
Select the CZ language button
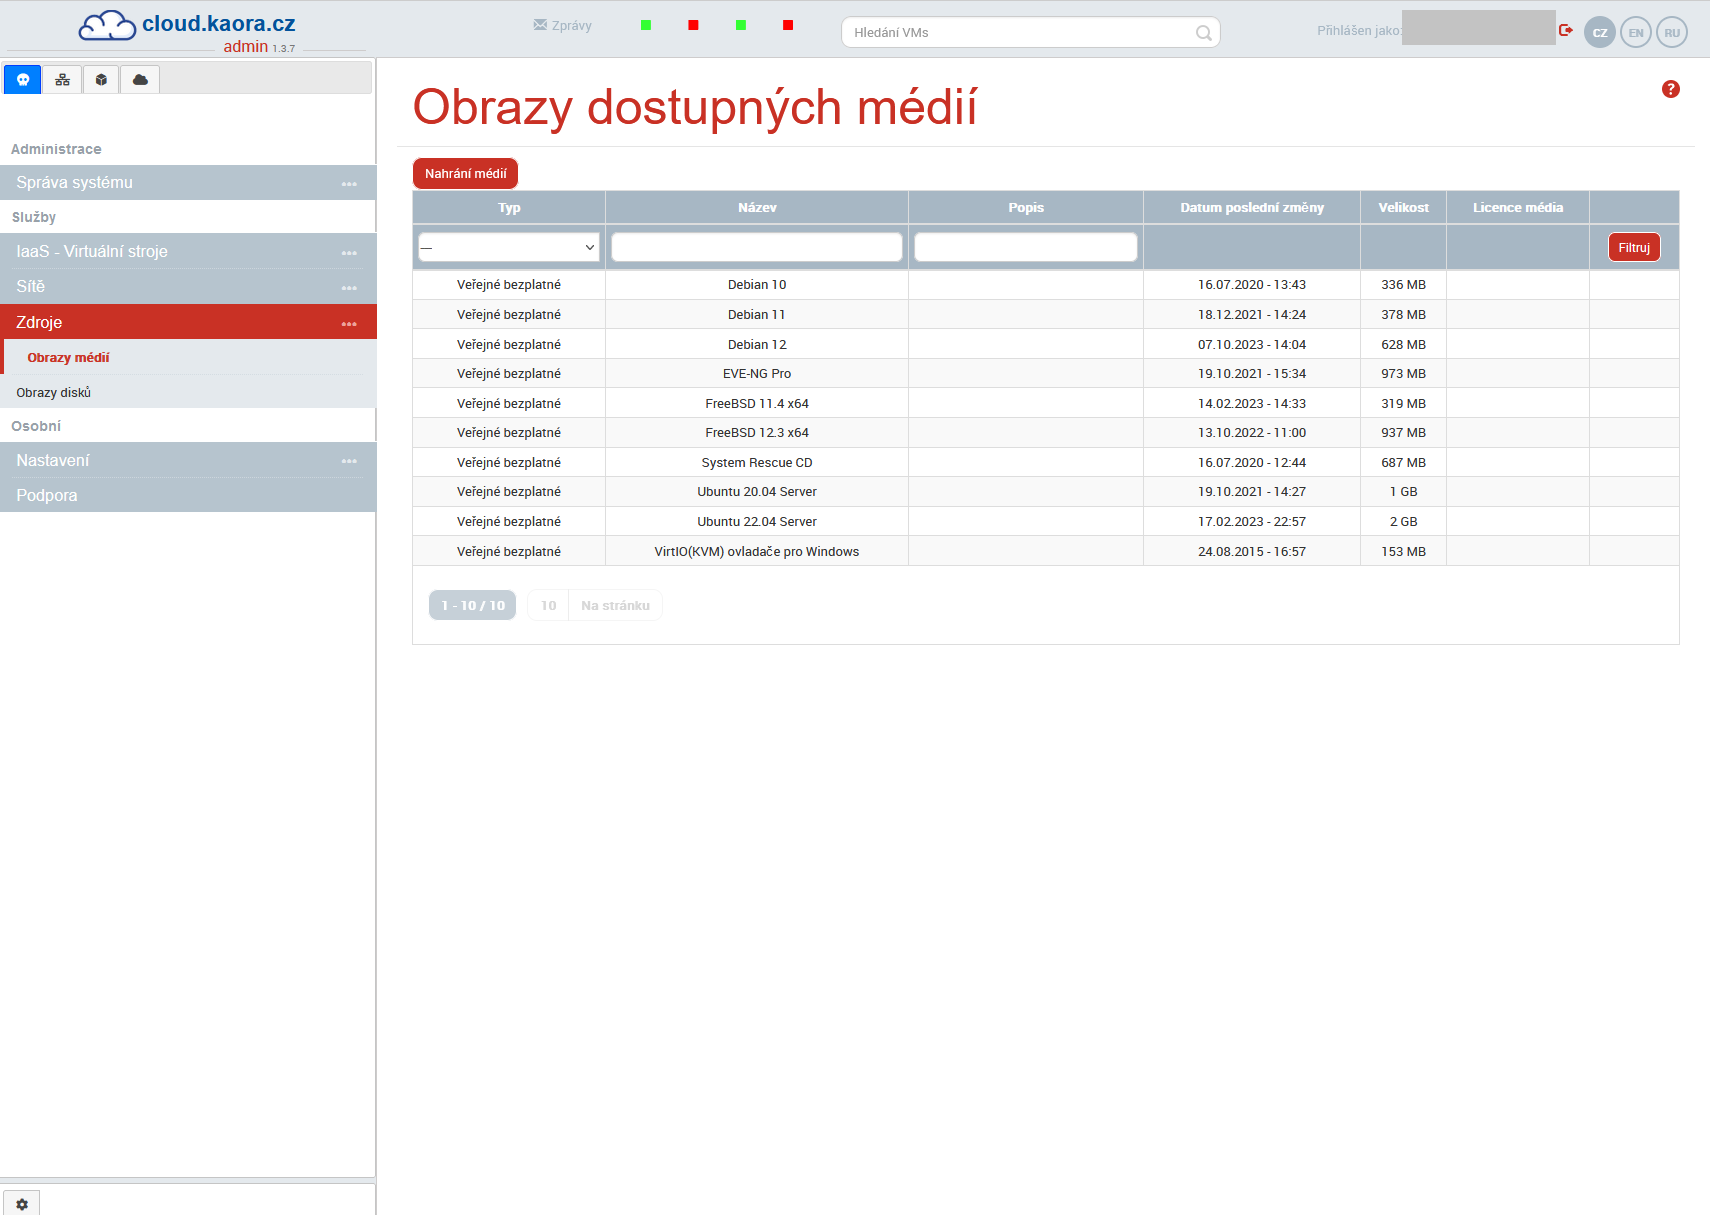click(x=1600, y=33)
